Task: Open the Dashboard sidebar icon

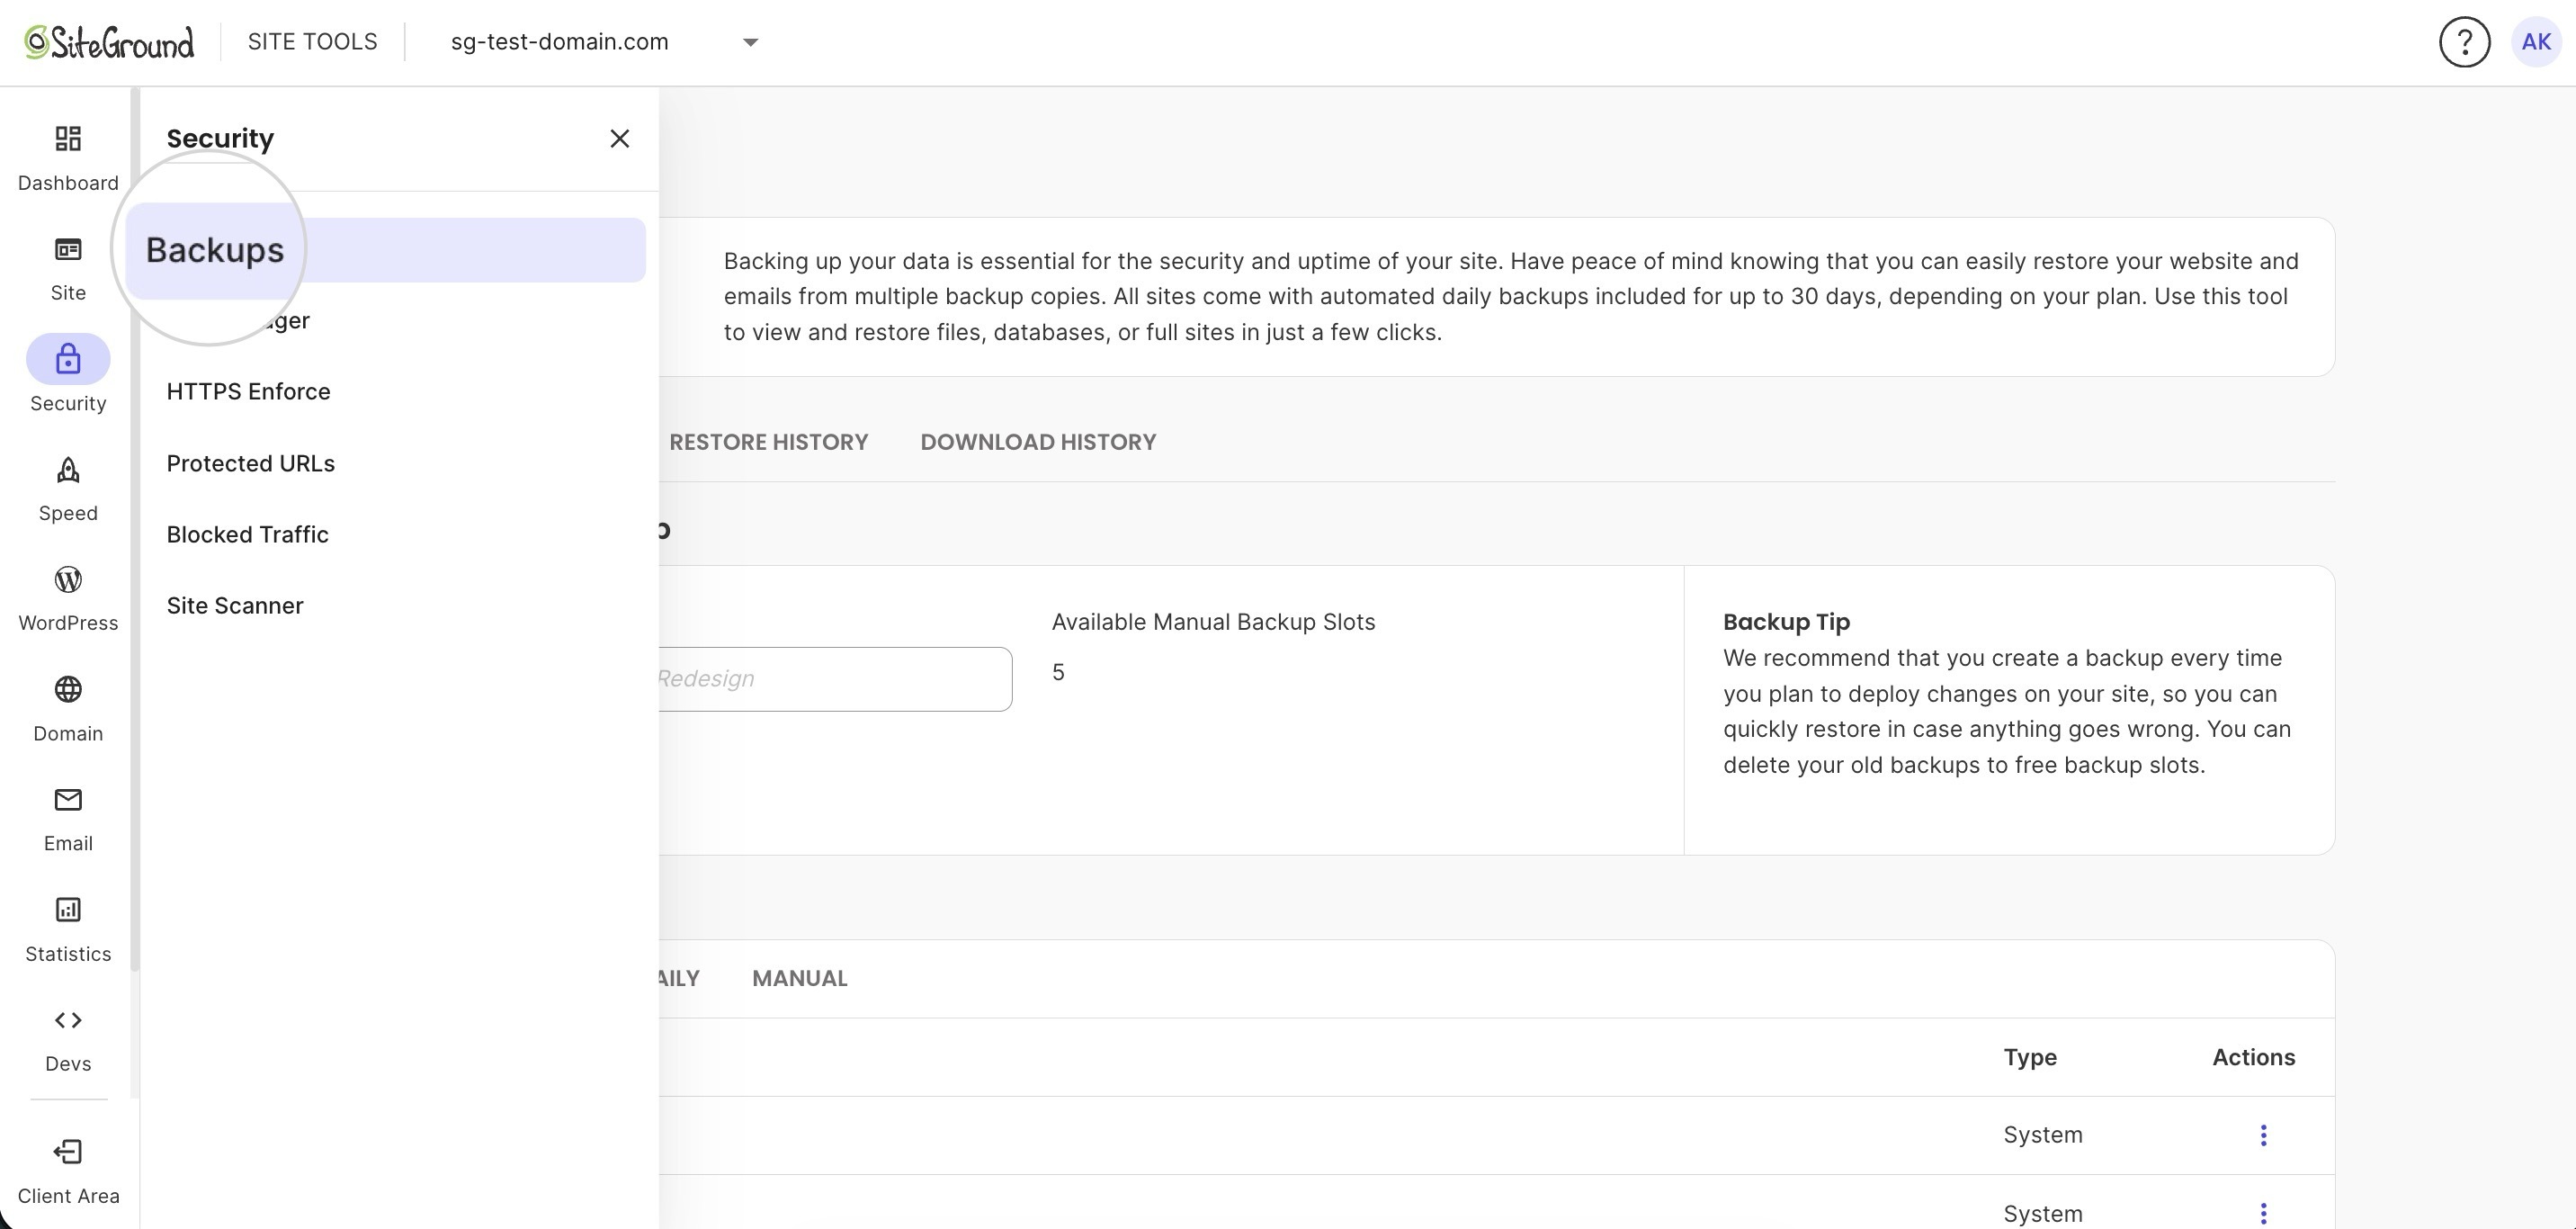Action: pos(68,139)
